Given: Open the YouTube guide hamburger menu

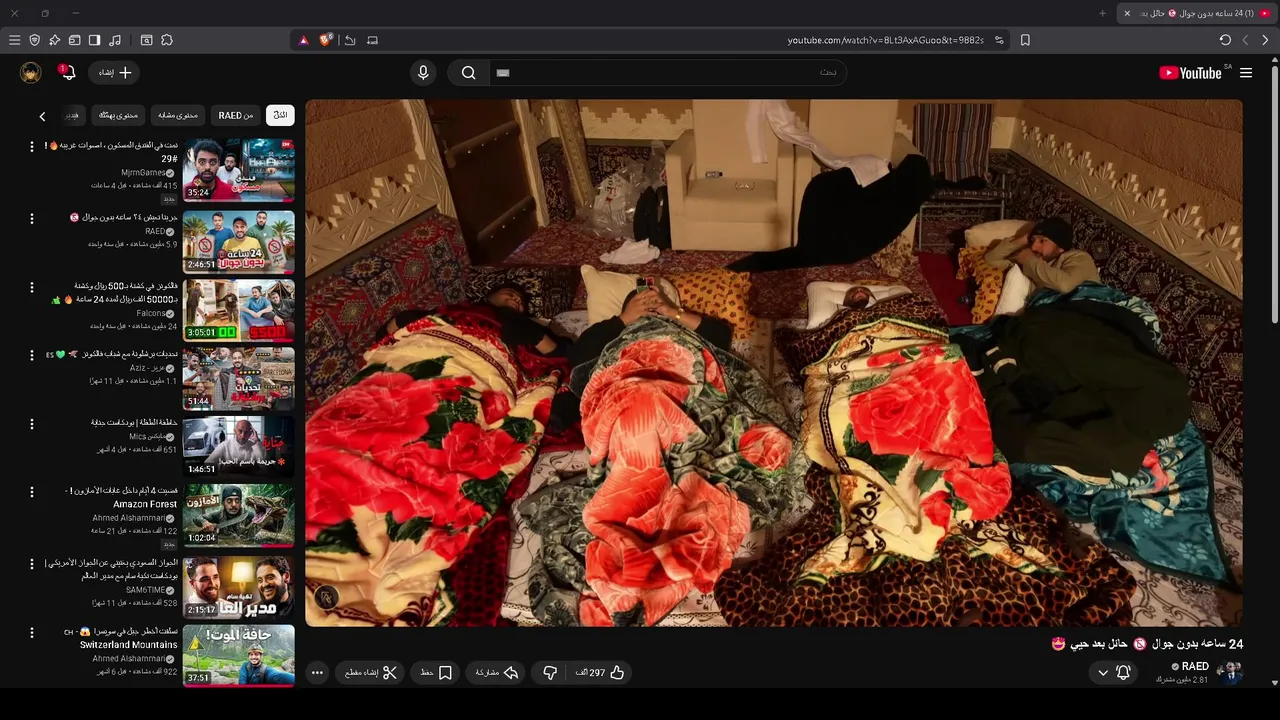Looking at the screenshot, I should click(x=1246, y=73).
